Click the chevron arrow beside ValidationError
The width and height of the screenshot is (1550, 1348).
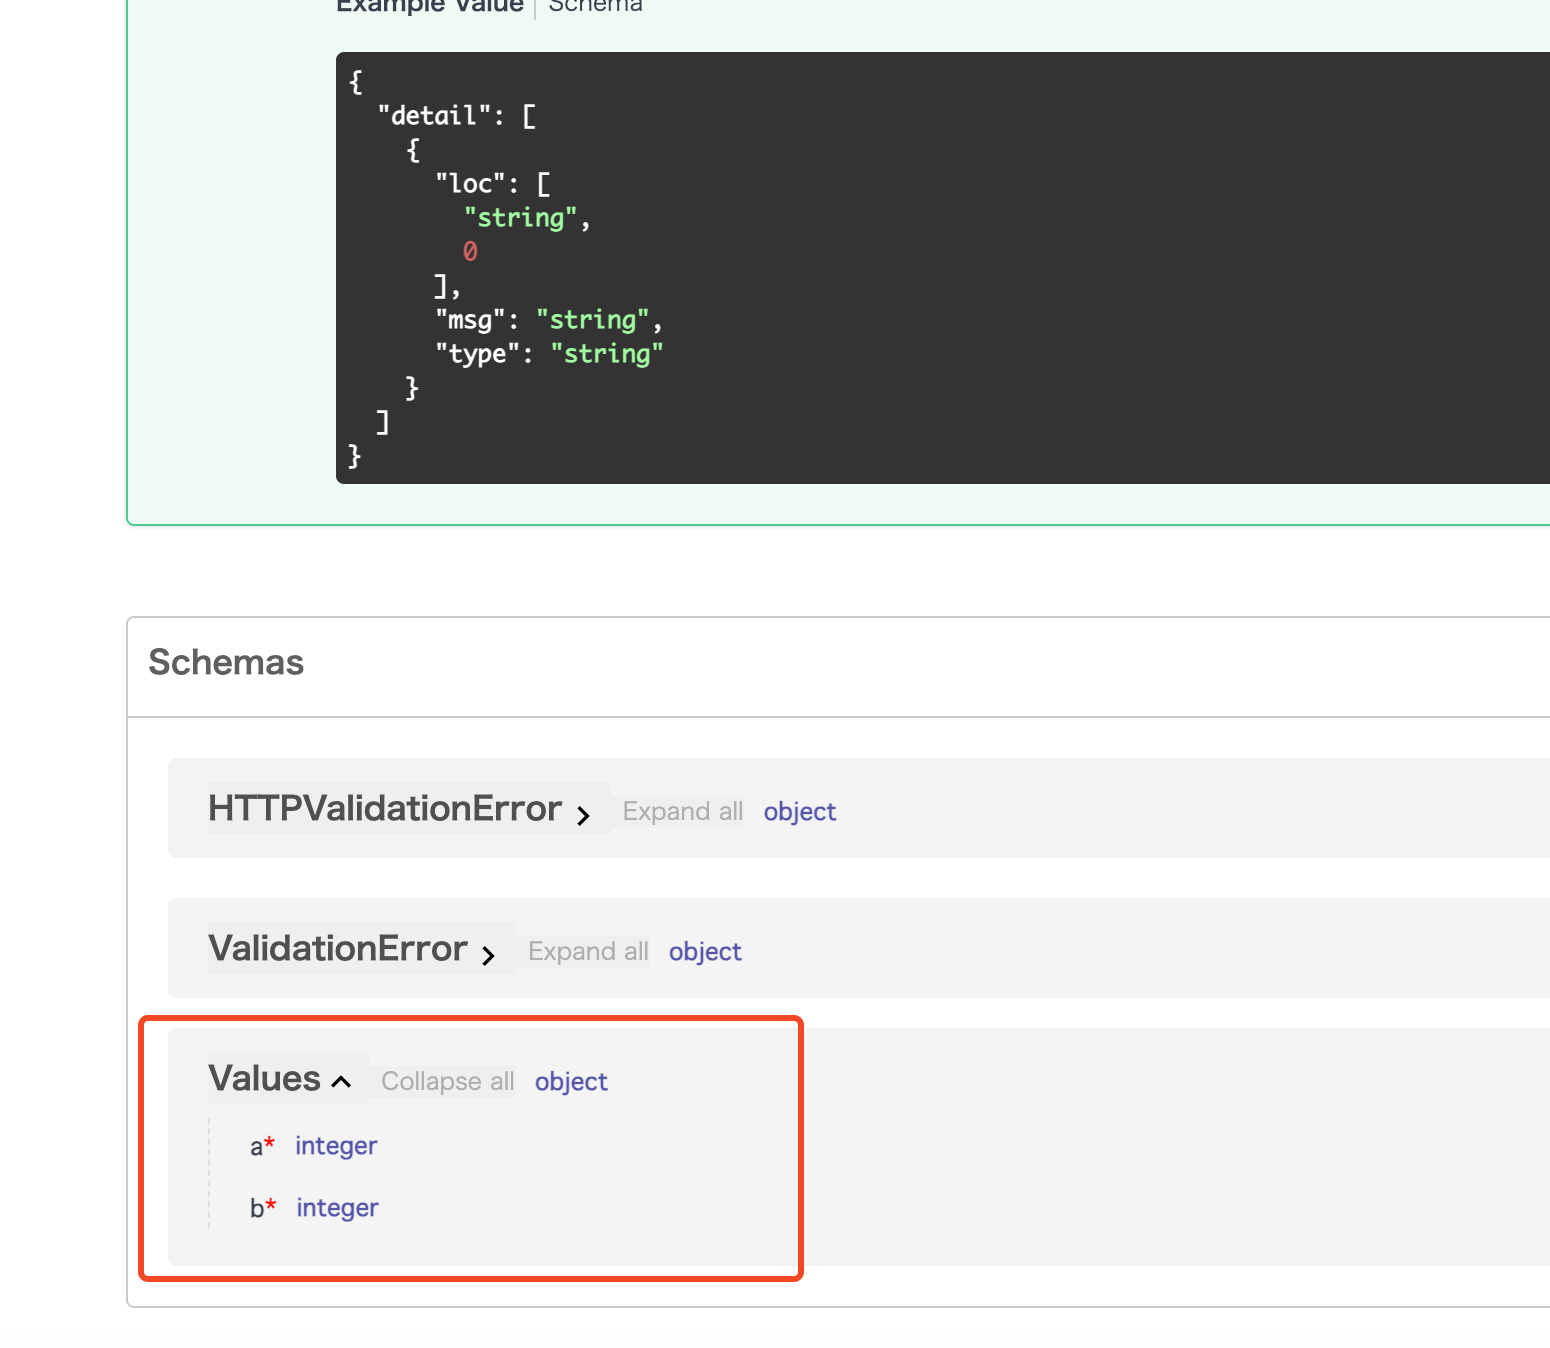click(488, 956)
